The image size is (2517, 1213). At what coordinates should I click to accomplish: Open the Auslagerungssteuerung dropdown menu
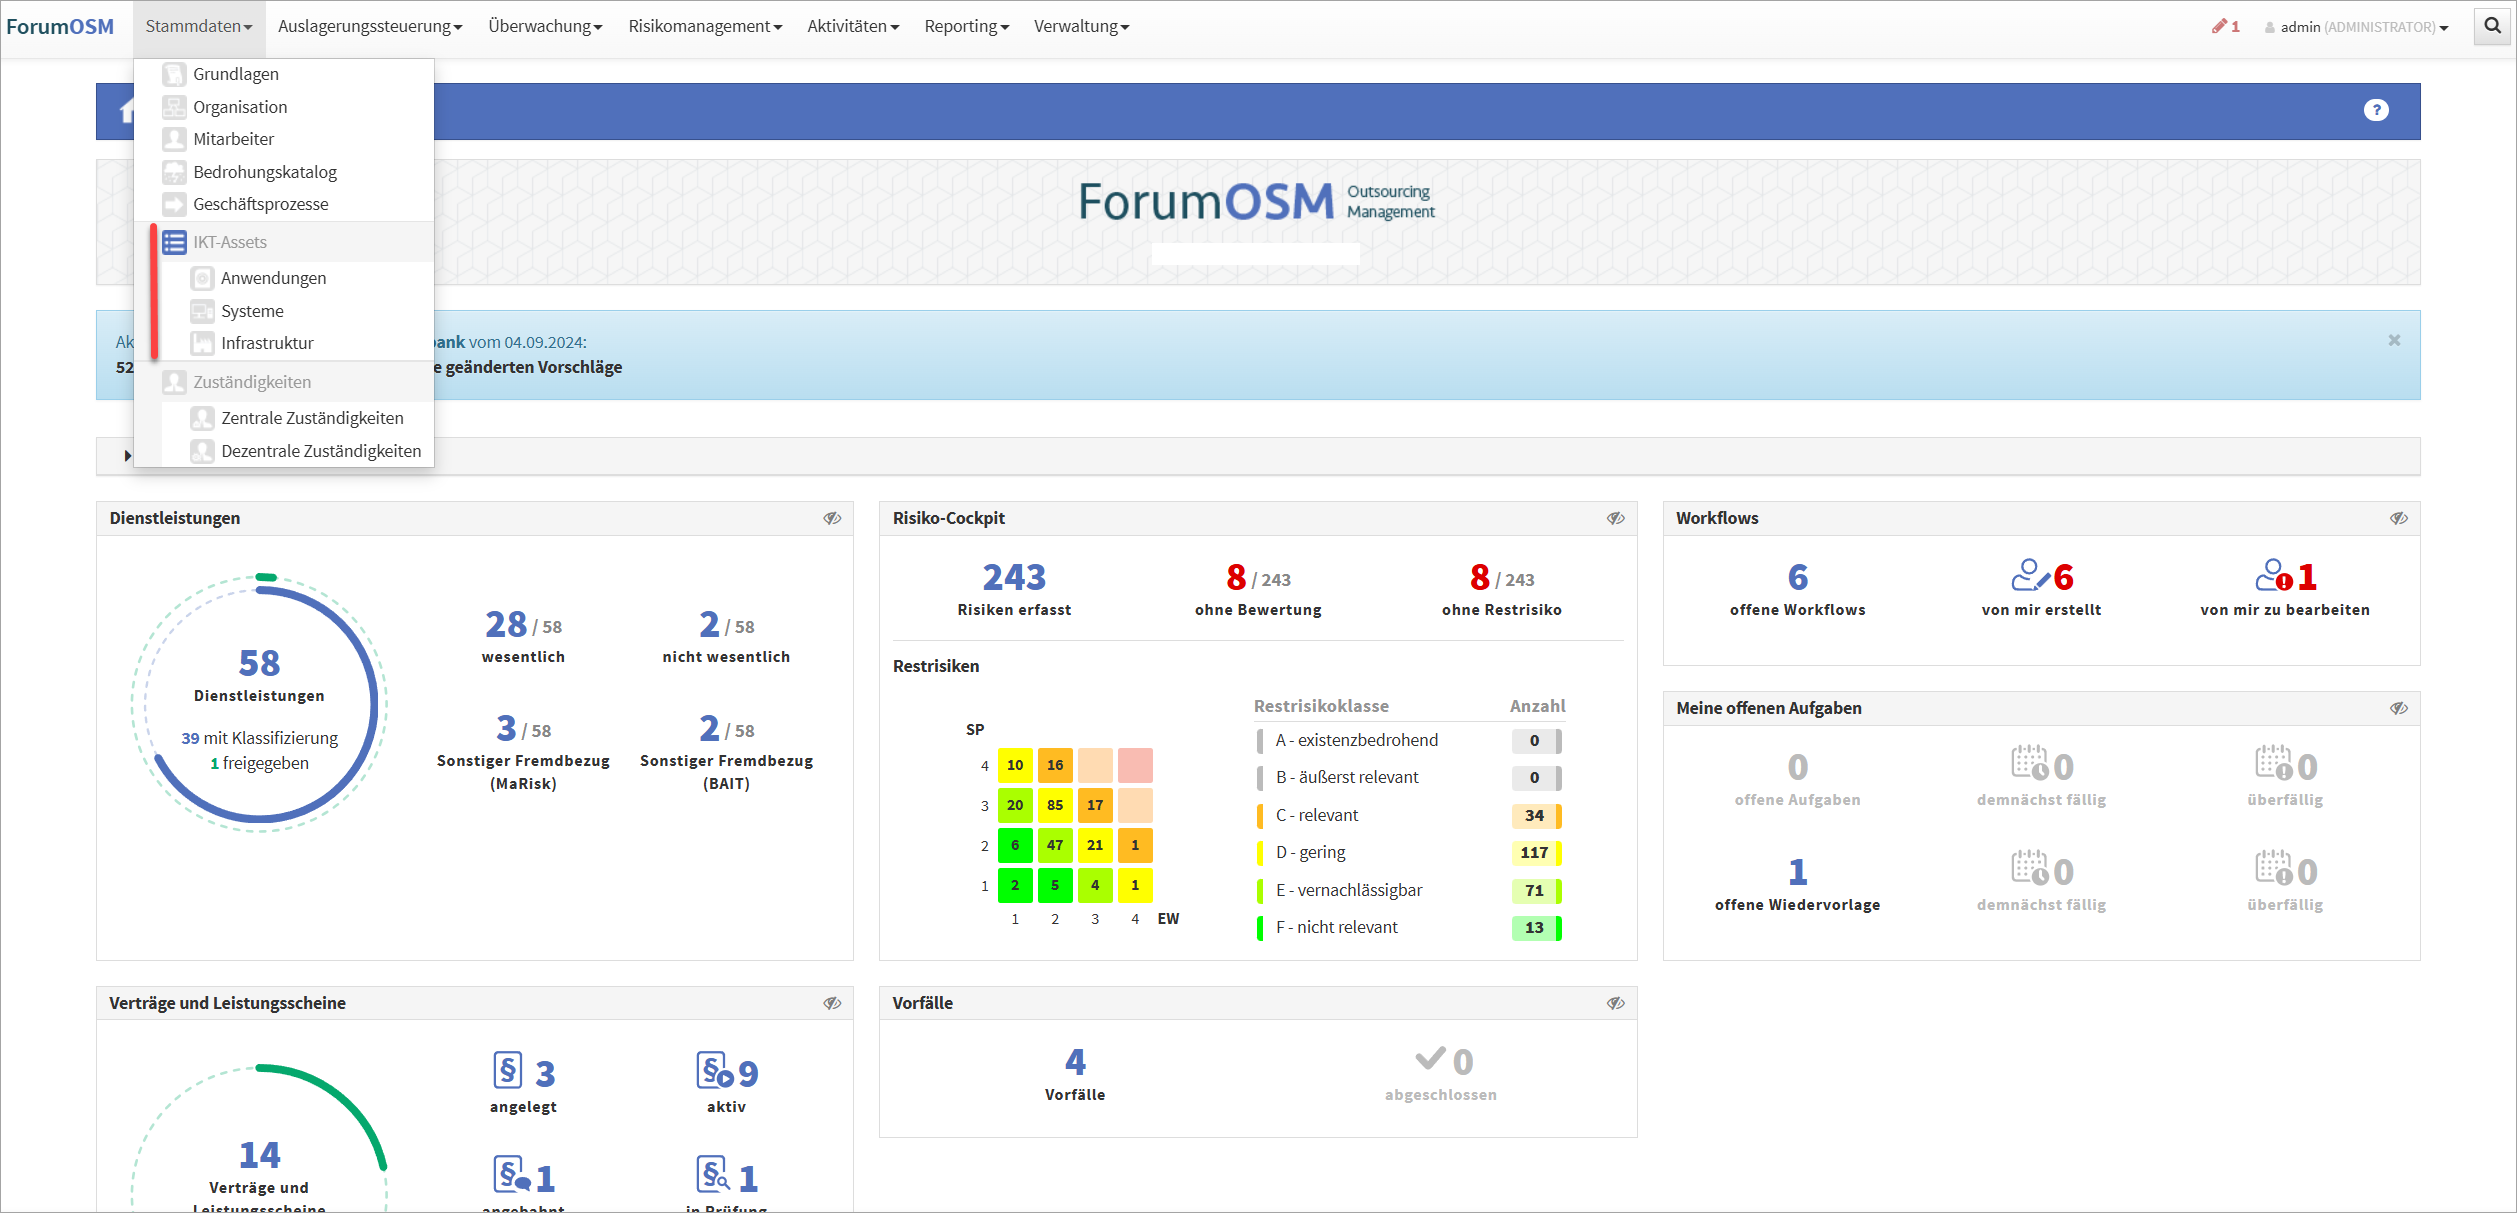tap(369, 27)
